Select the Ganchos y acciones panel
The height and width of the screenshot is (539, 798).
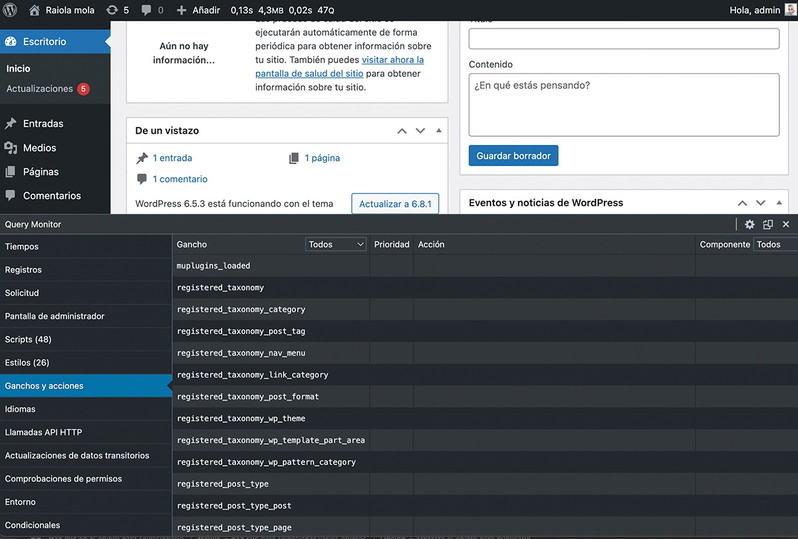[x=86, y=386]
